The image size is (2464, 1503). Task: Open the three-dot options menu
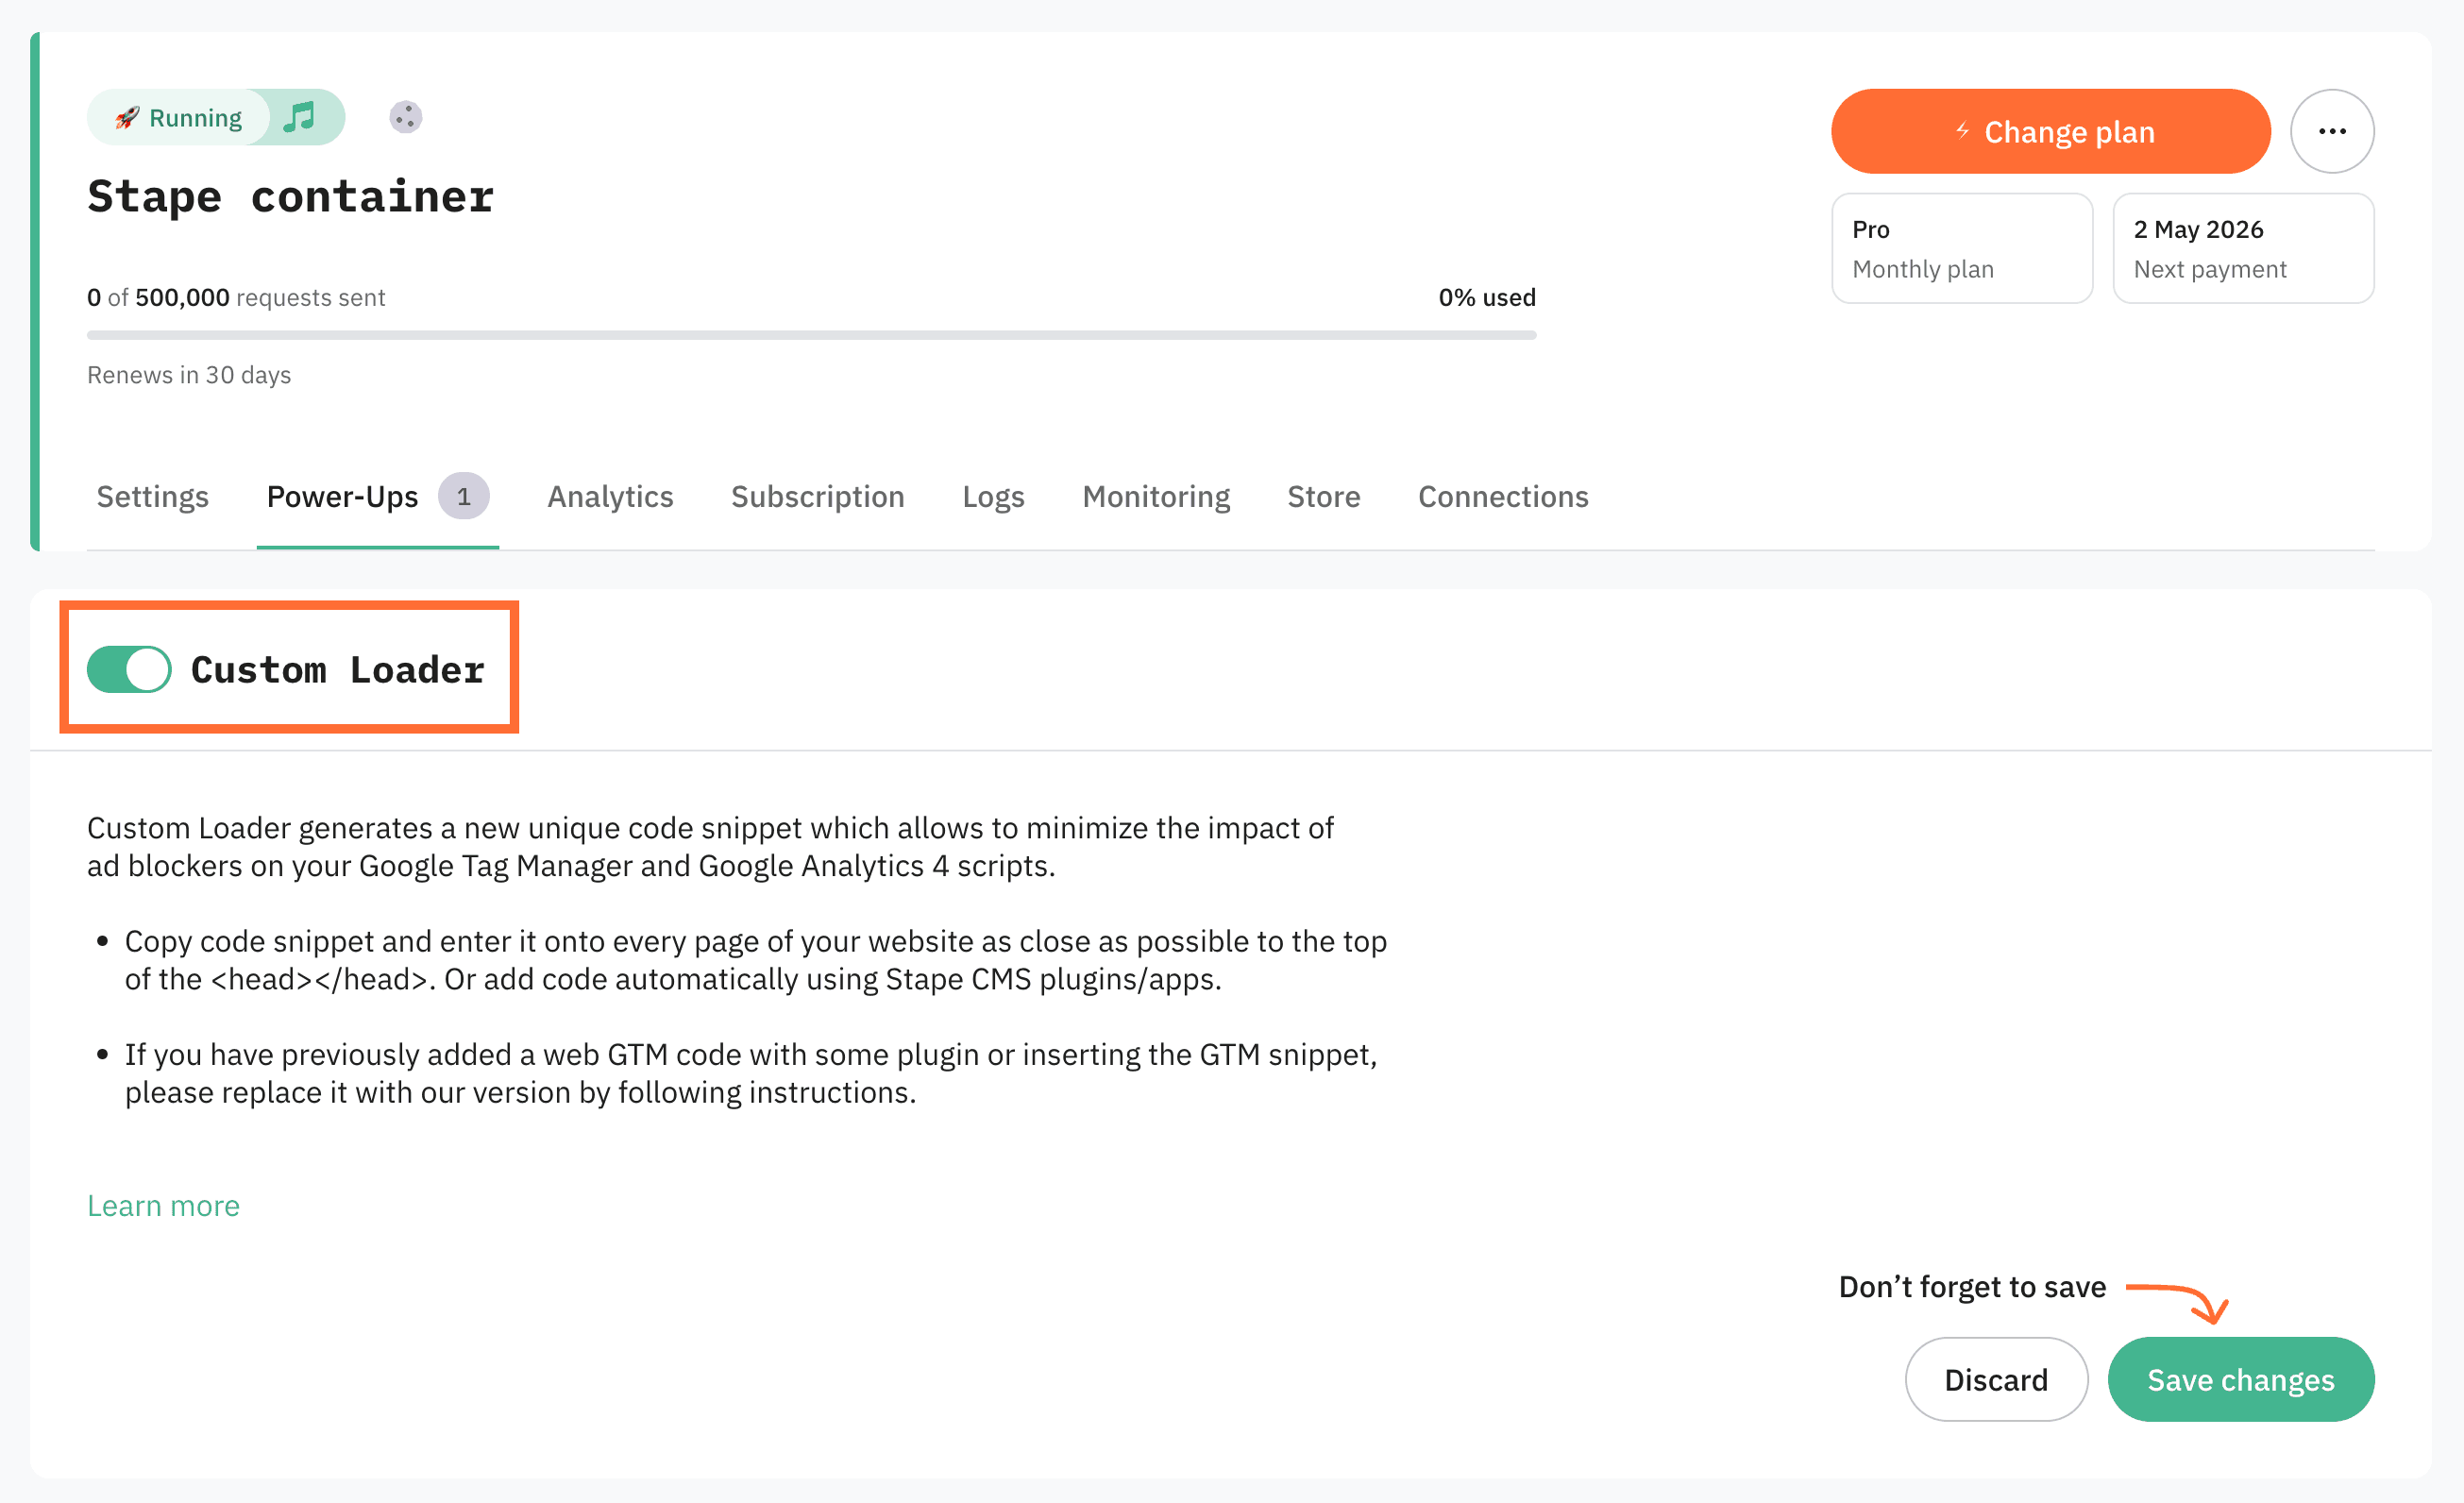(x=2333, y=130)
